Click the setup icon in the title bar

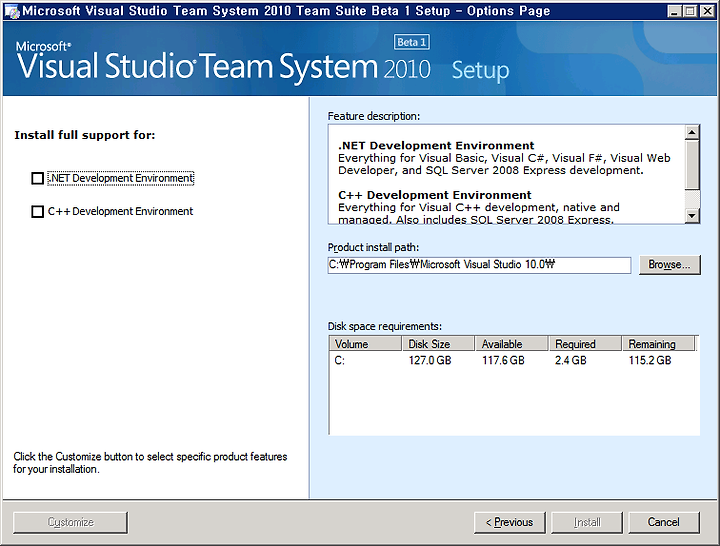point(12,11)
